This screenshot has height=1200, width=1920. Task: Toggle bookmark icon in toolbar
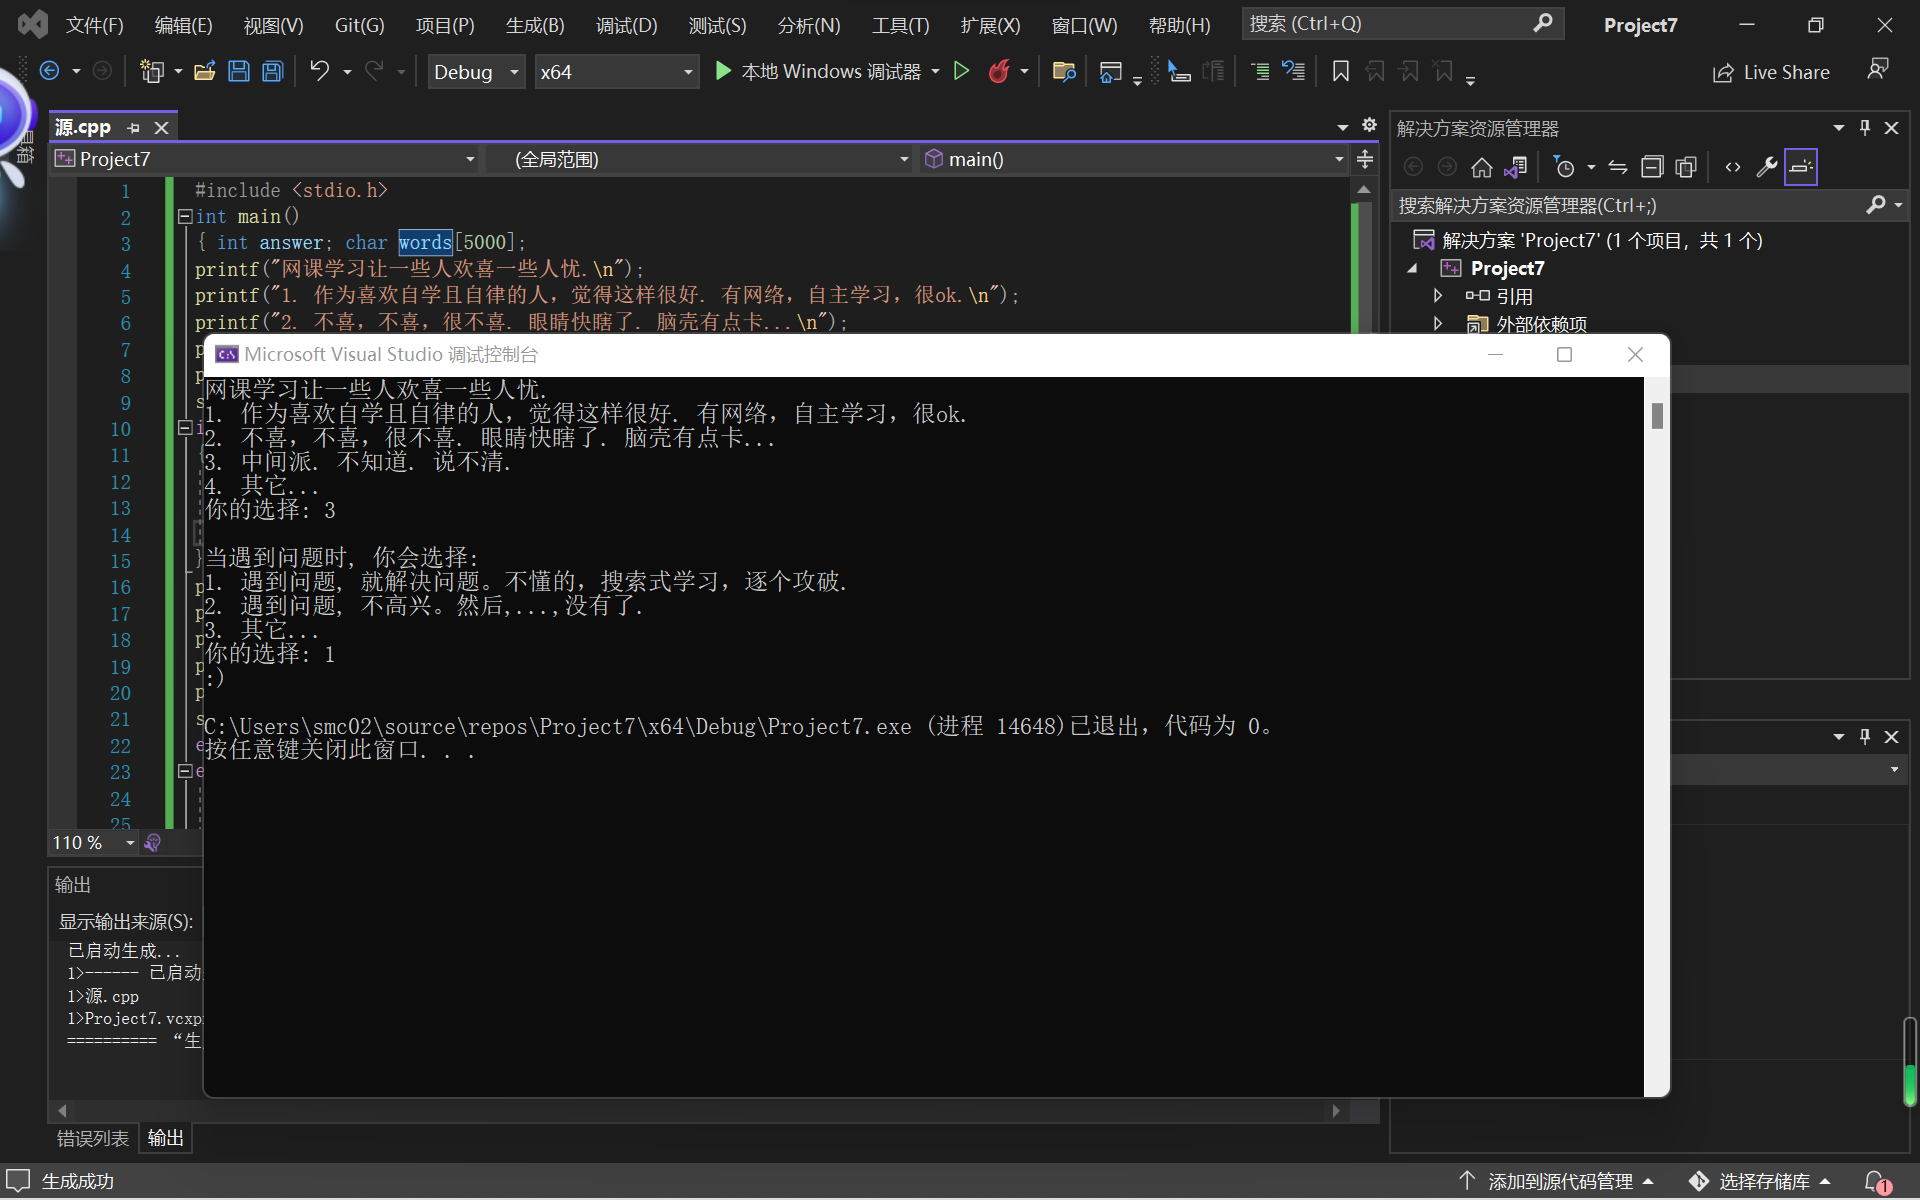coord(1340,71)
